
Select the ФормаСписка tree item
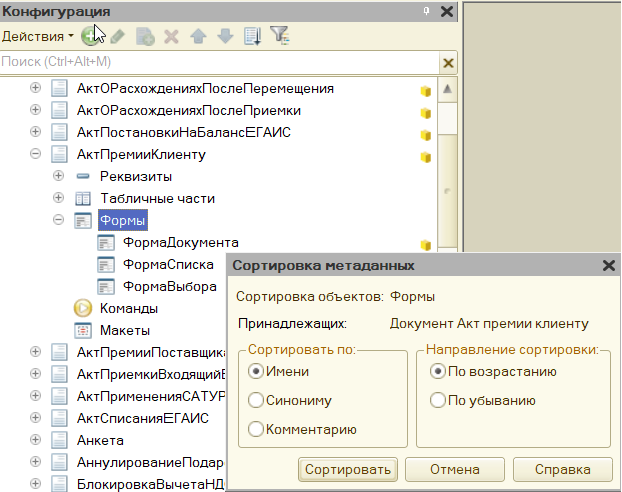pos(168,264)
